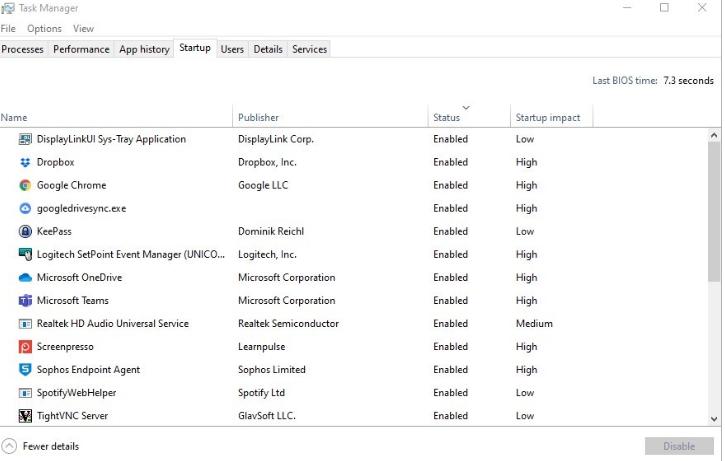Click High impact in Microsoft OneDrive row

pos(526,277)
